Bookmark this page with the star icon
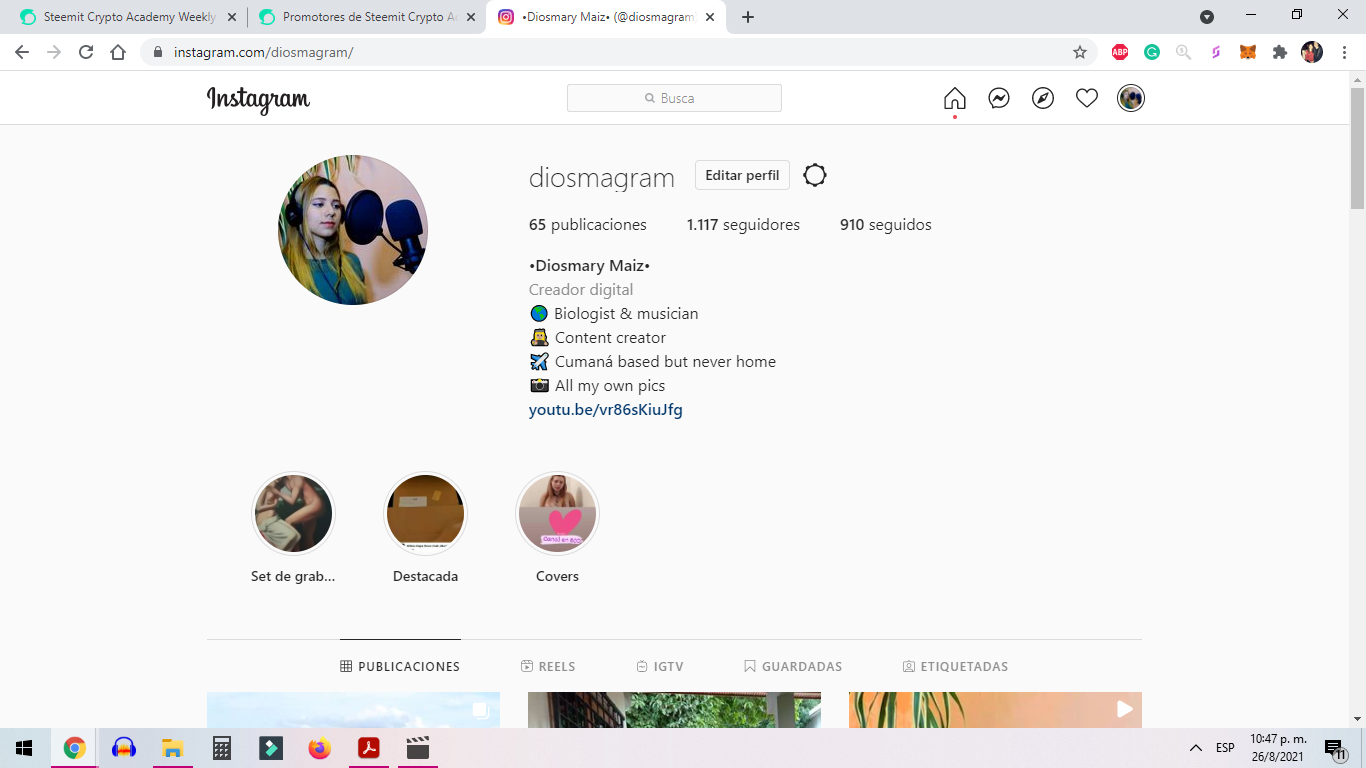Screen dimensions: 1366x768 [1080, 52]
